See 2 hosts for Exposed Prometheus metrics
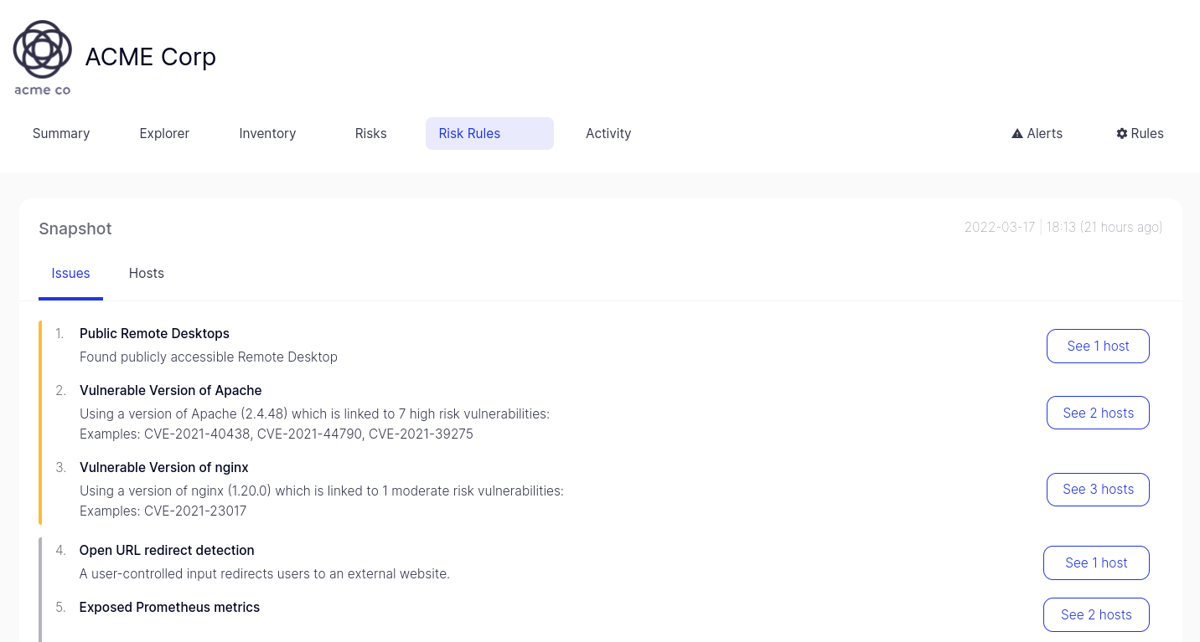The image size is (1200, 642). pos(1096,615)
